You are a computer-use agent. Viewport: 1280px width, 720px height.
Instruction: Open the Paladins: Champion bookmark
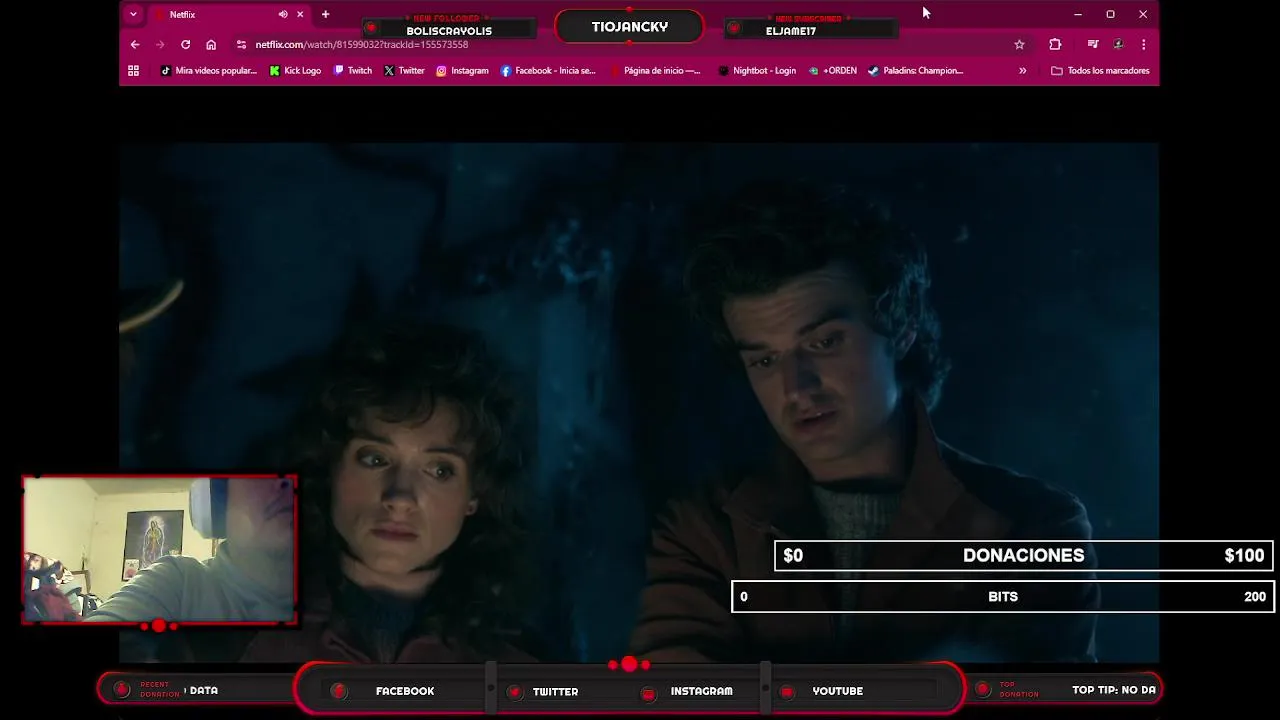(x=916, y=70)
